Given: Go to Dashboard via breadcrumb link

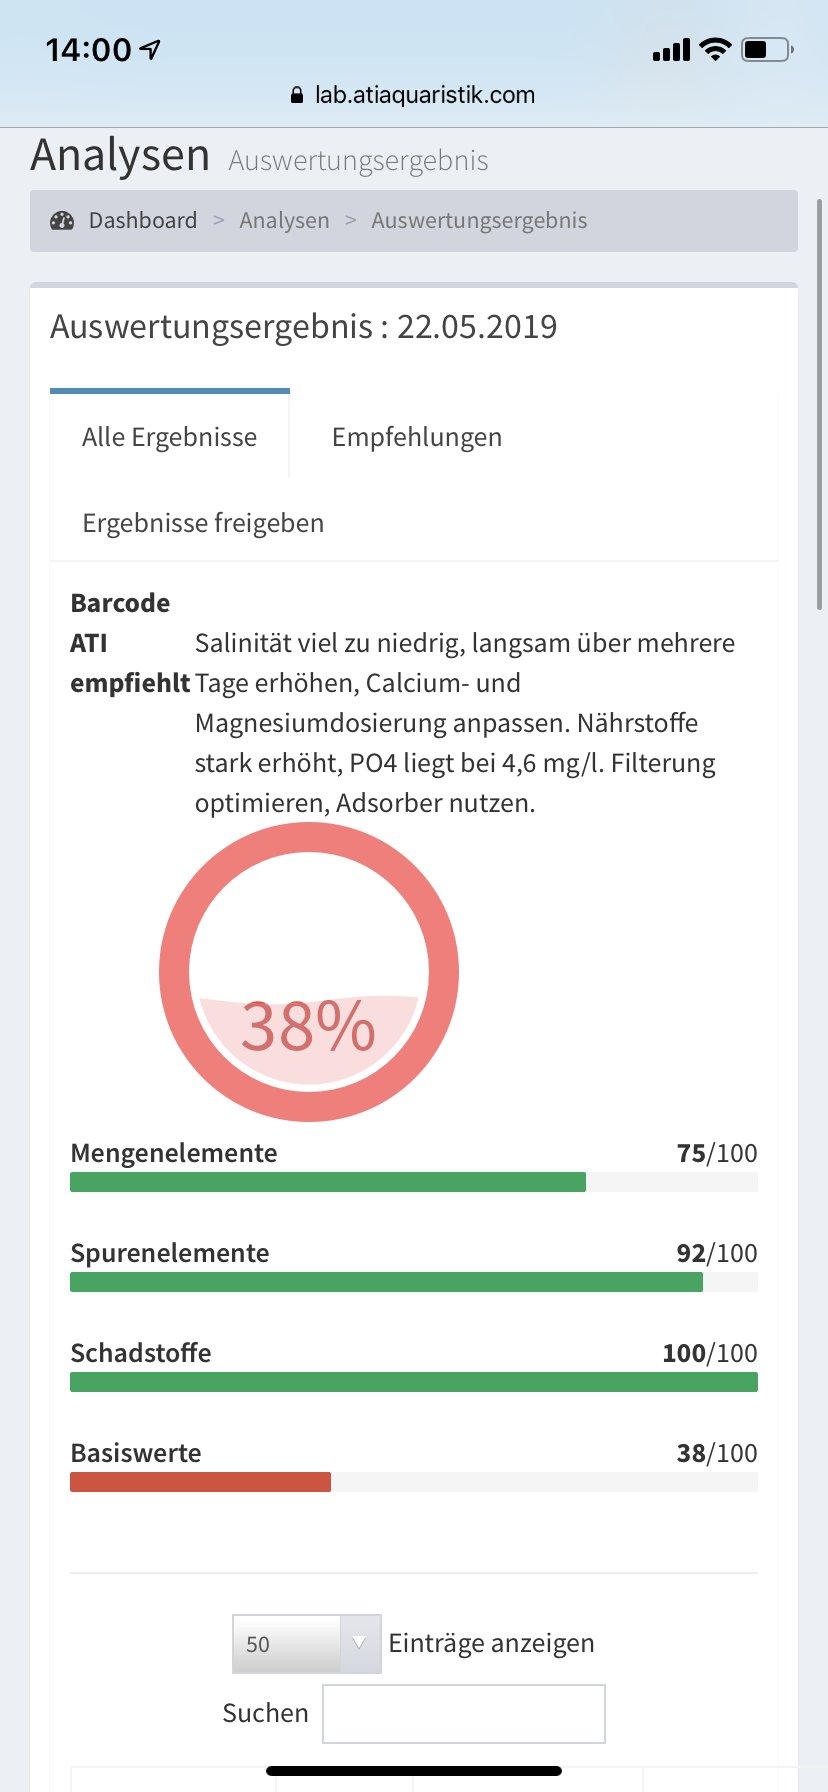Looking at the screenshot, I should (x=143, y=221).
